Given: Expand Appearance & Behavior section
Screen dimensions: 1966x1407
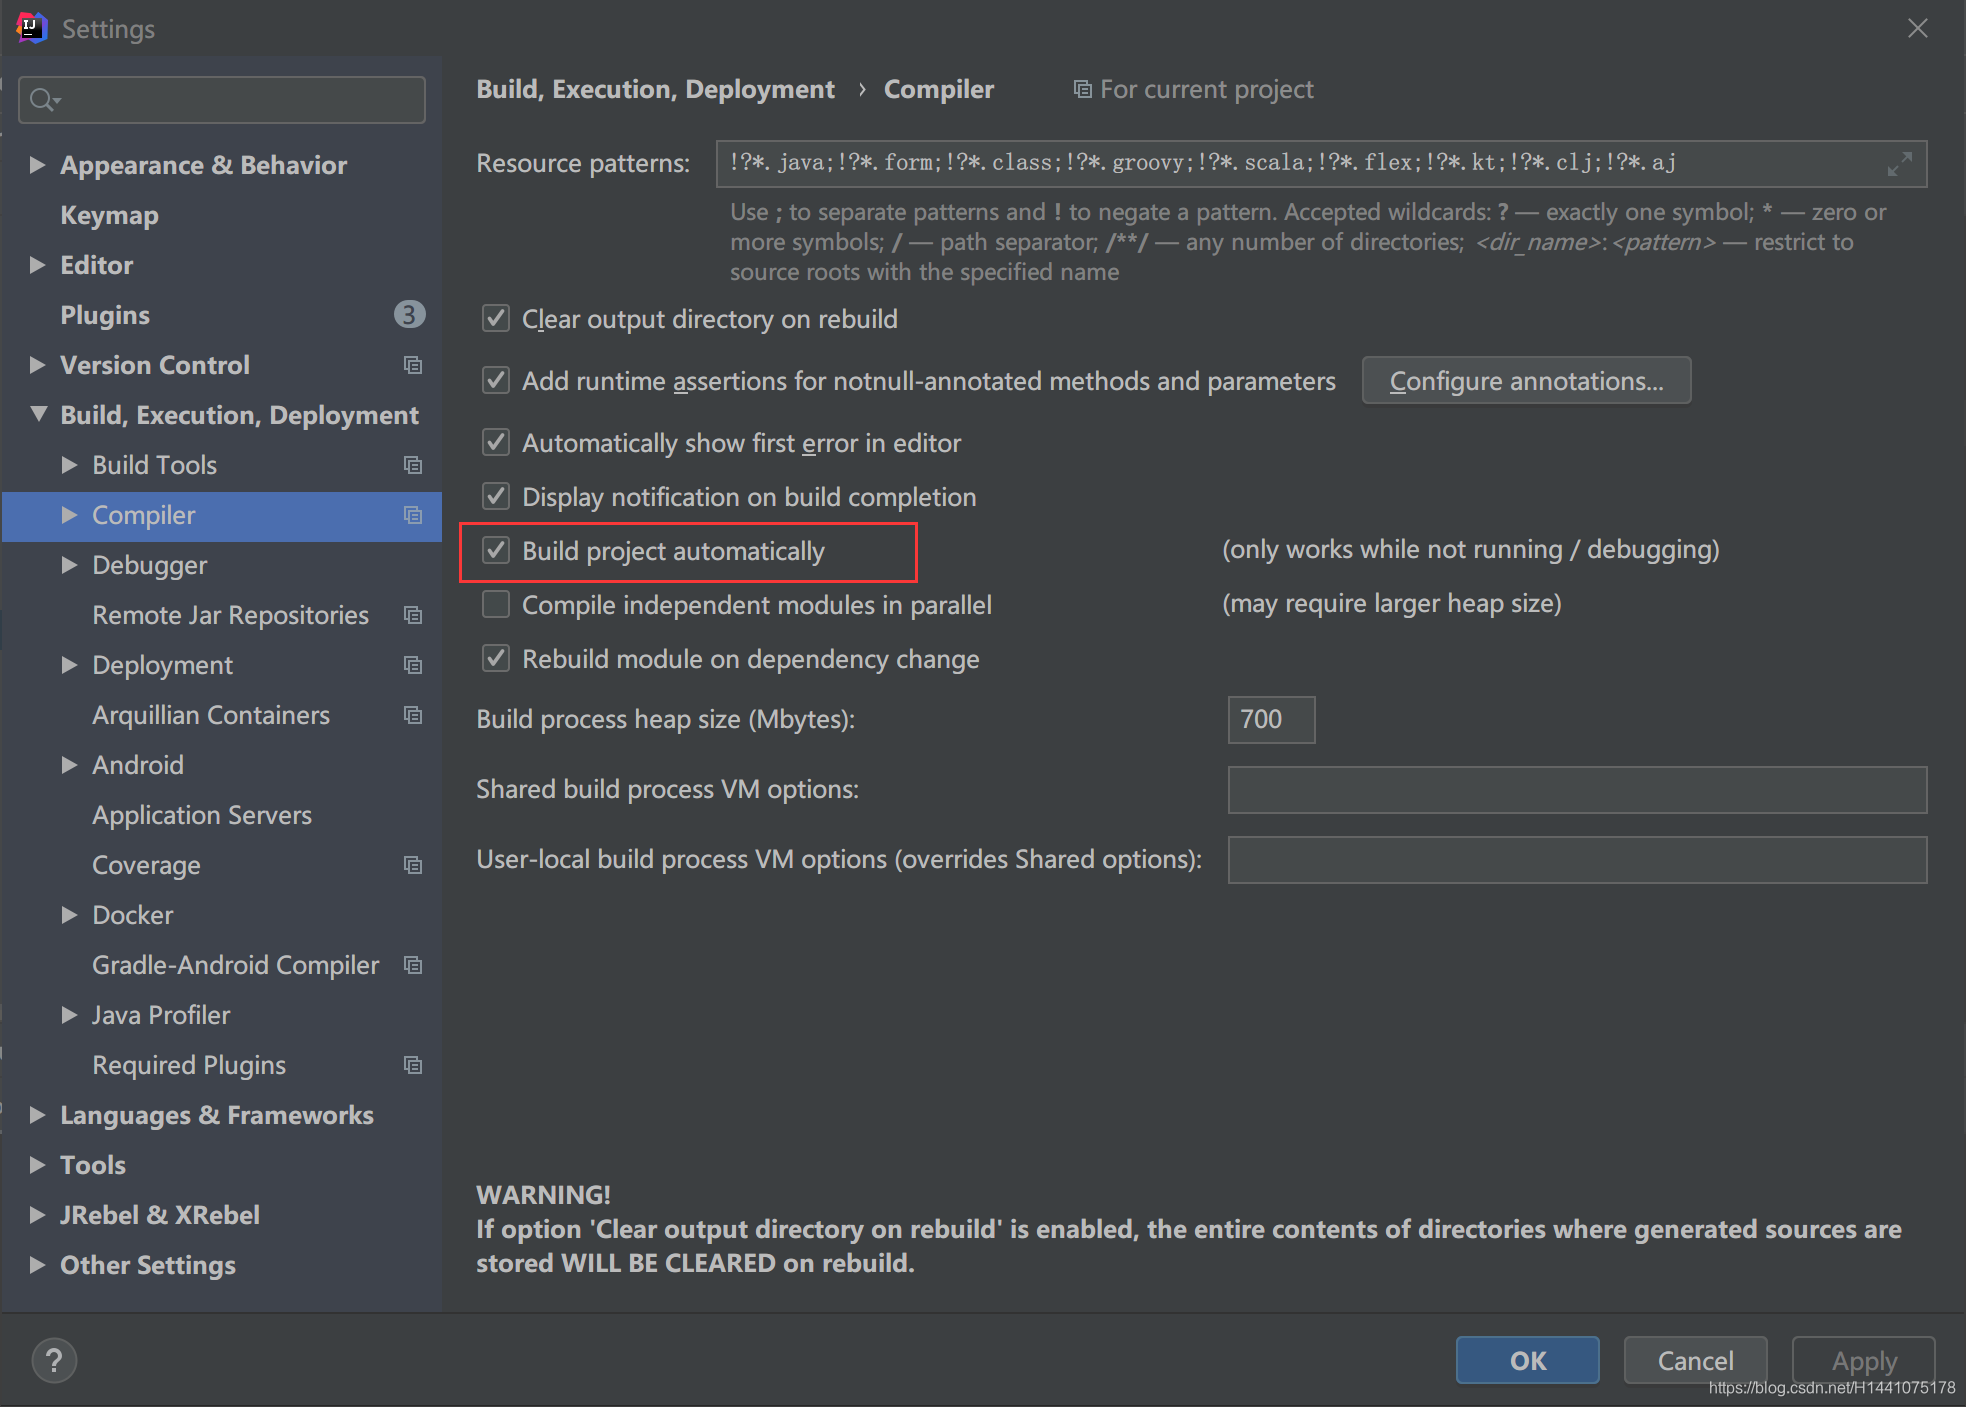Looking at the screenshot, I should point(37,165).
